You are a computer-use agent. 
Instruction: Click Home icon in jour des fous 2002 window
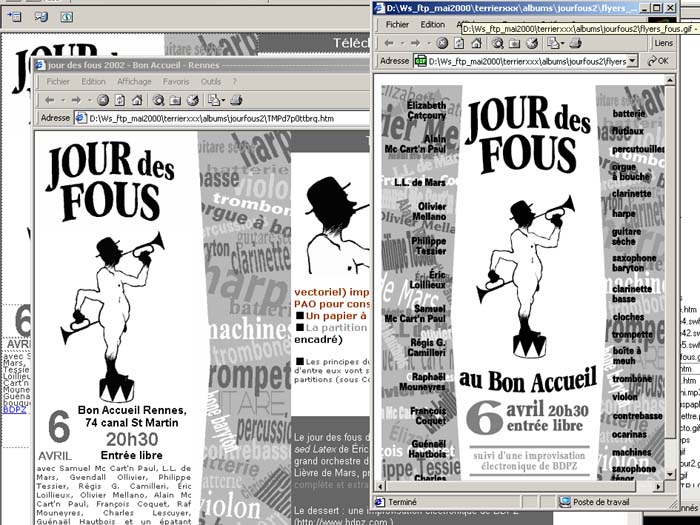click(x=137, y=100)
